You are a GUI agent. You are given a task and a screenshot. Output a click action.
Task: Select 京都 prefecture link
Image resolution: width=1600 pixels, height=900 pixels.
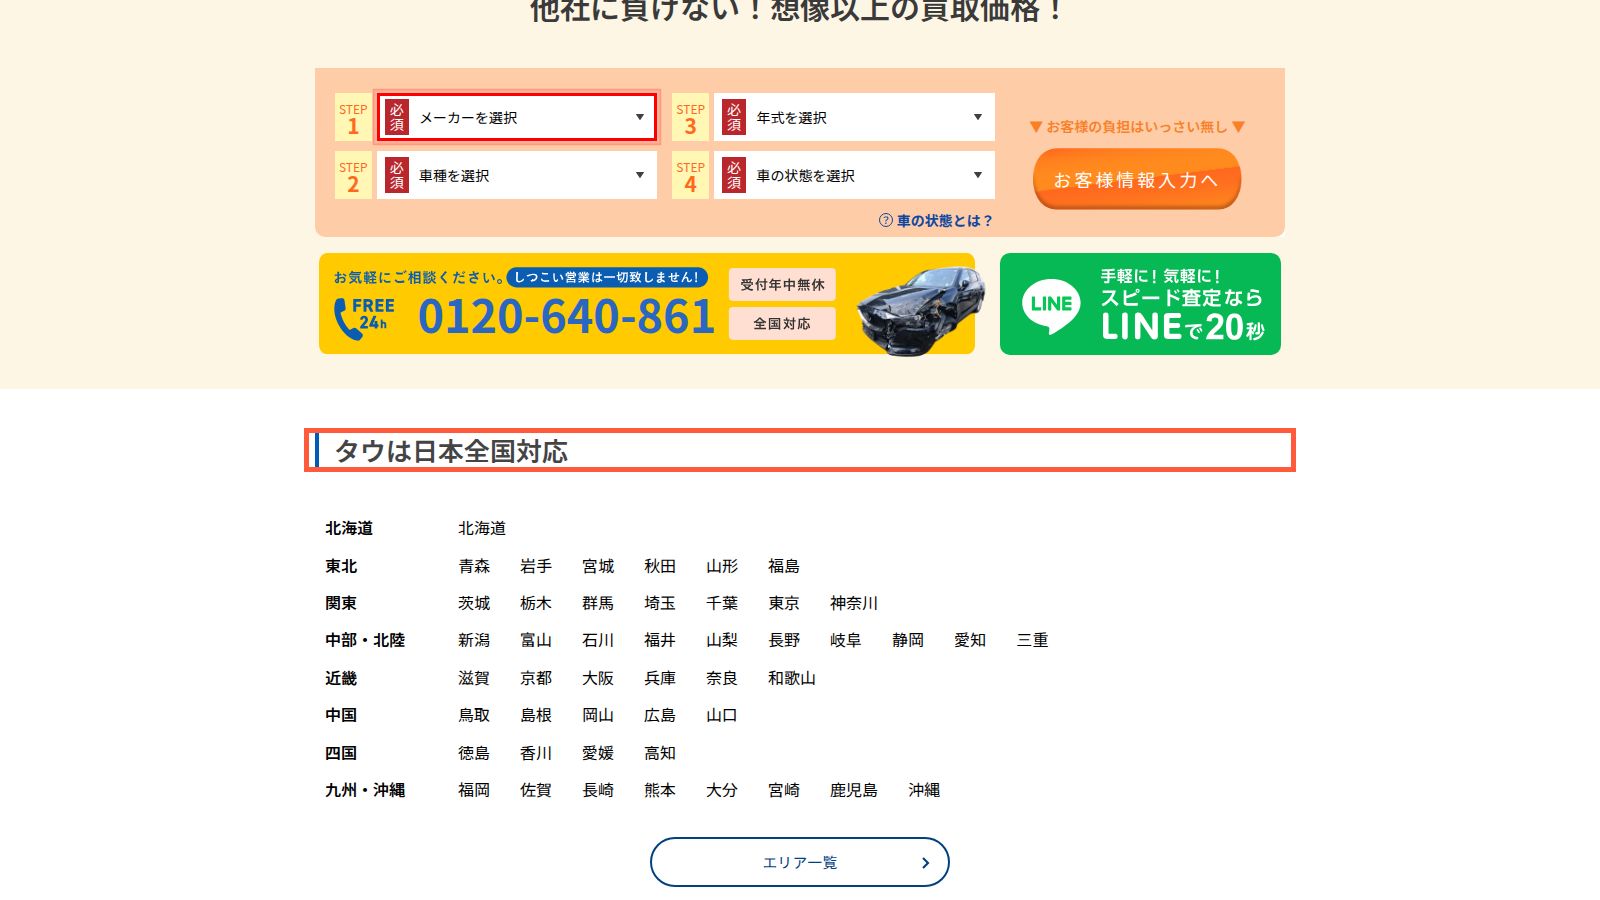pyautogui.click(x=536, y=678)
